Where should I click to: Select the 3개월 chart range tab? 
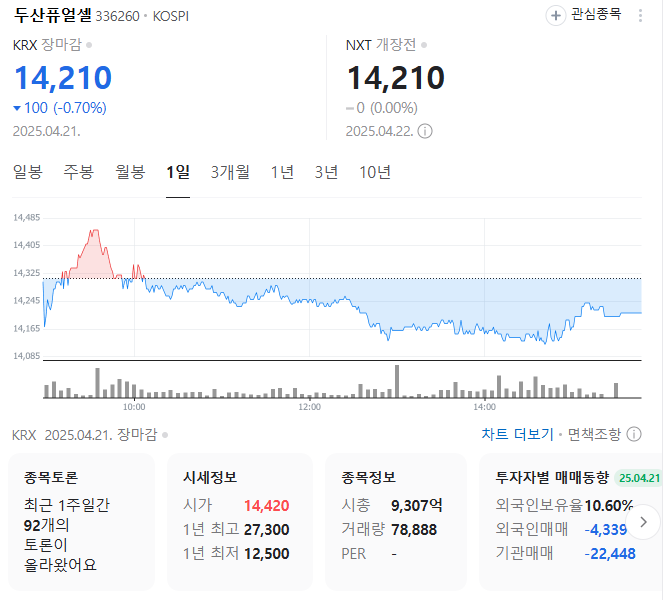click(x=230, y=172)
